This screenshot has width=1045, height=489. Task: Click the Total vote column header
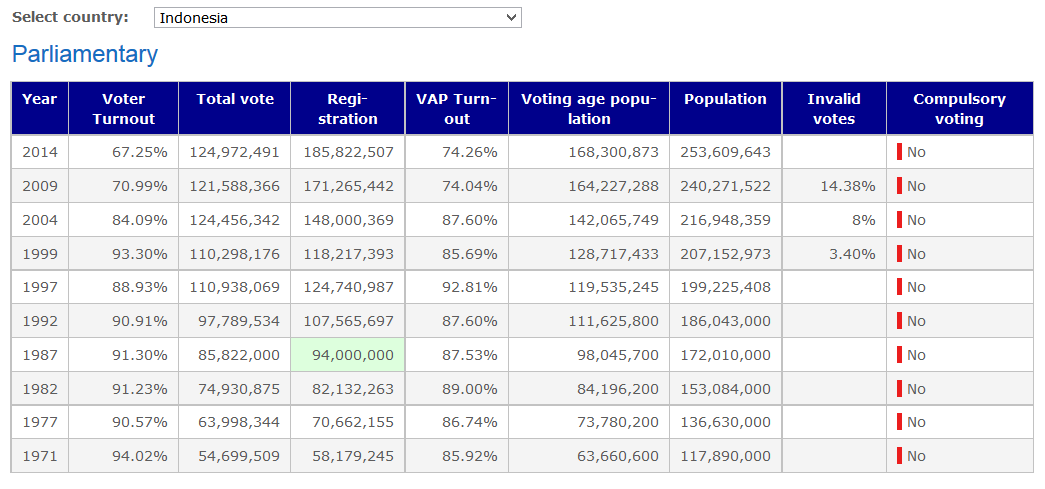click(235, 99)
